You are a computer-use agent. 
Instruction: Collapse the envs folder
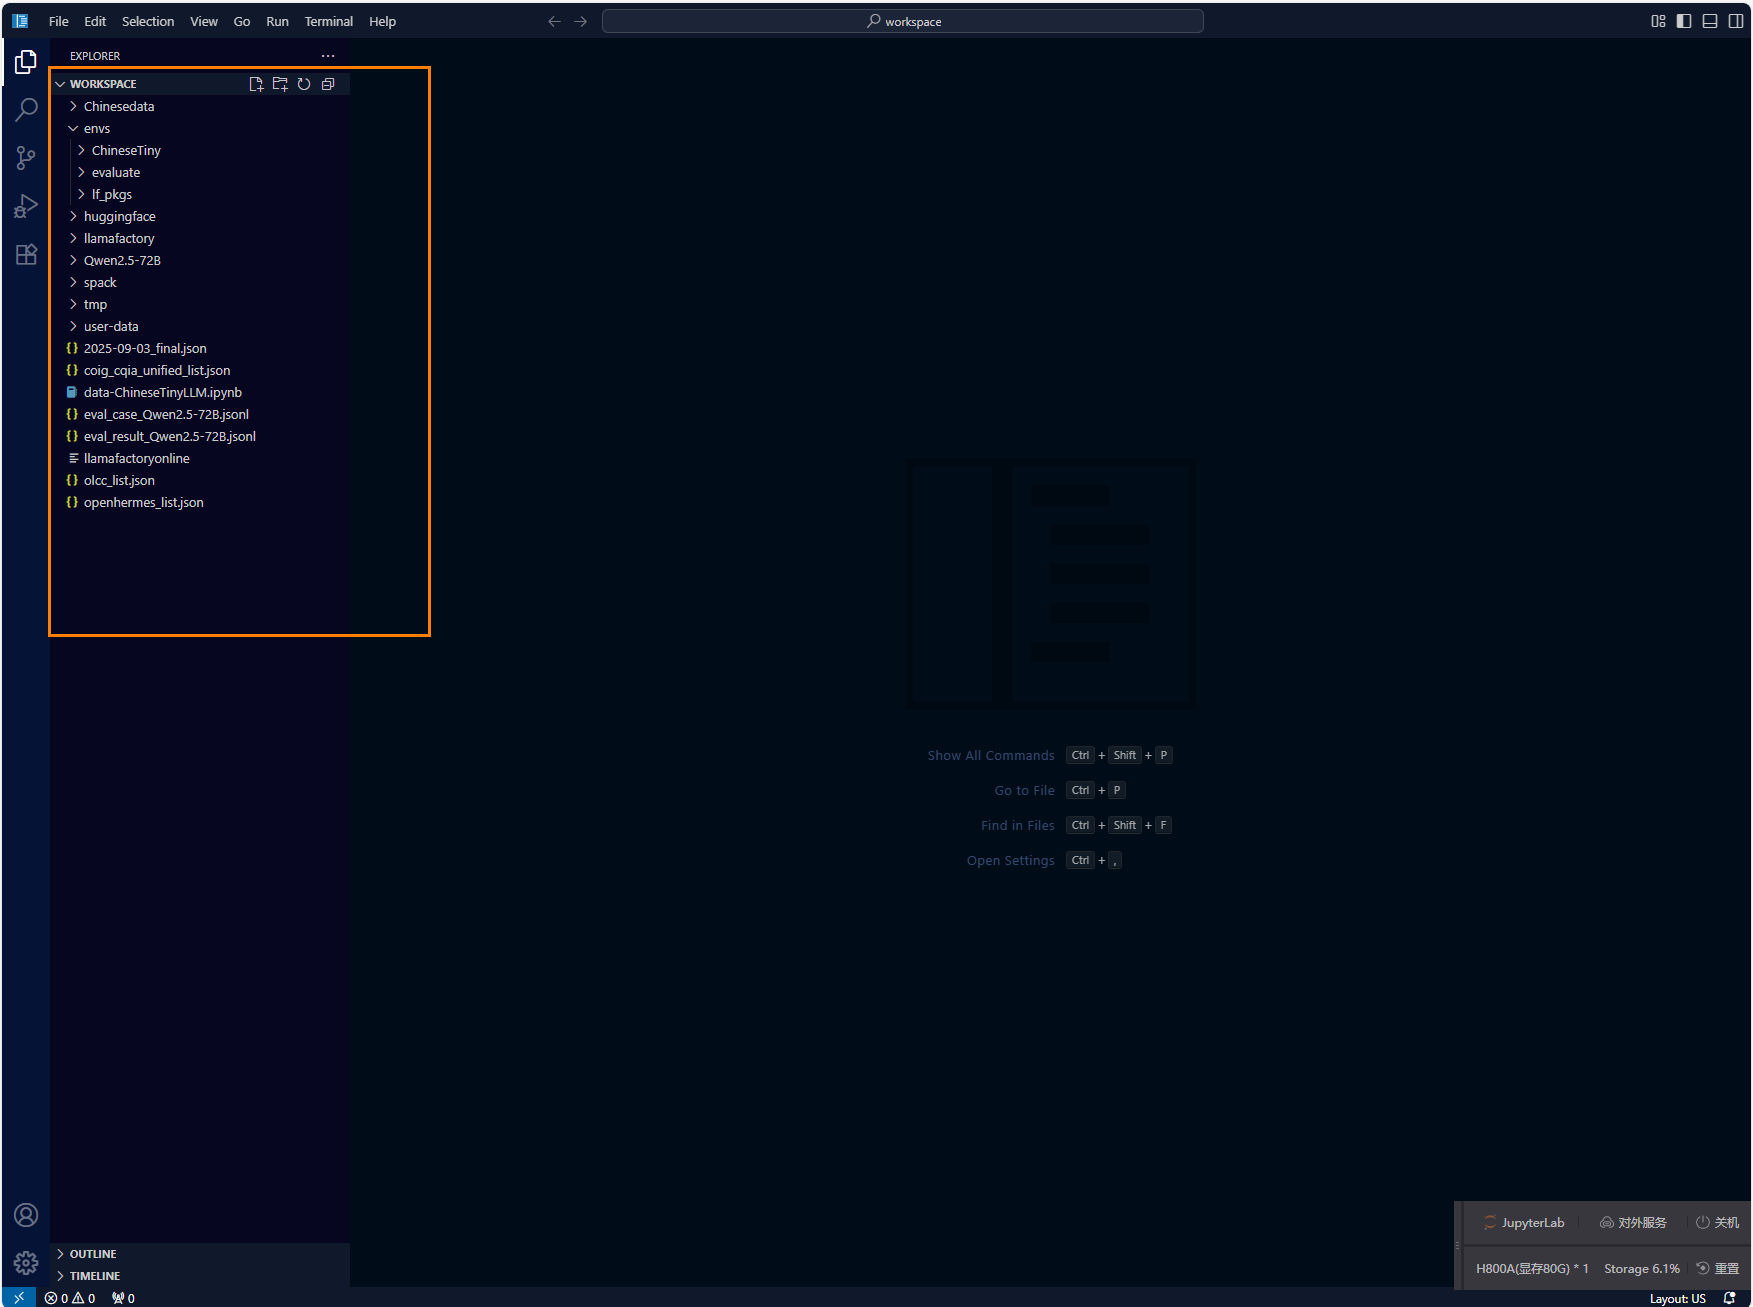pos(96,128)
